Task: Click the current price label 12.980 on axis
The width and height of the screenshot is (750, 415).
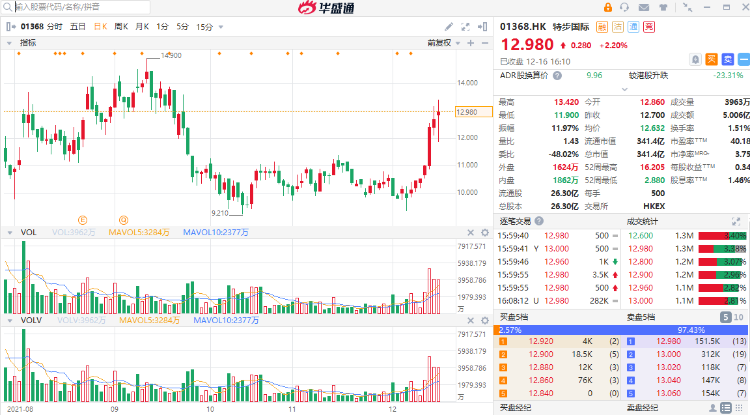Action: pos(474,112)
